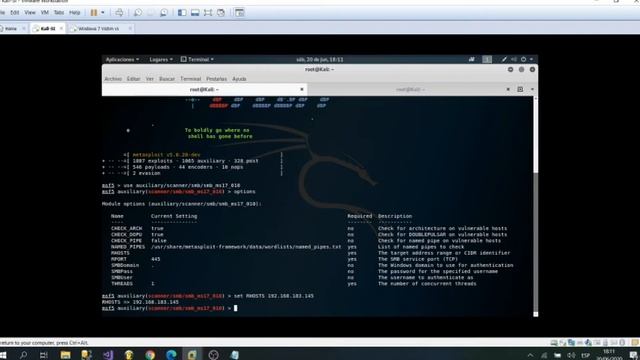
Task: Click the active VMware Workstation taskbar icon
Action: click(192, 355)
